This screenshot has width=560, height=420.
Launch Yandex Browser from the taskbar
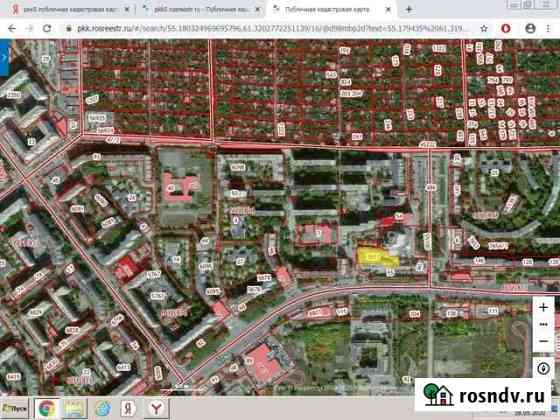(156, 408)
